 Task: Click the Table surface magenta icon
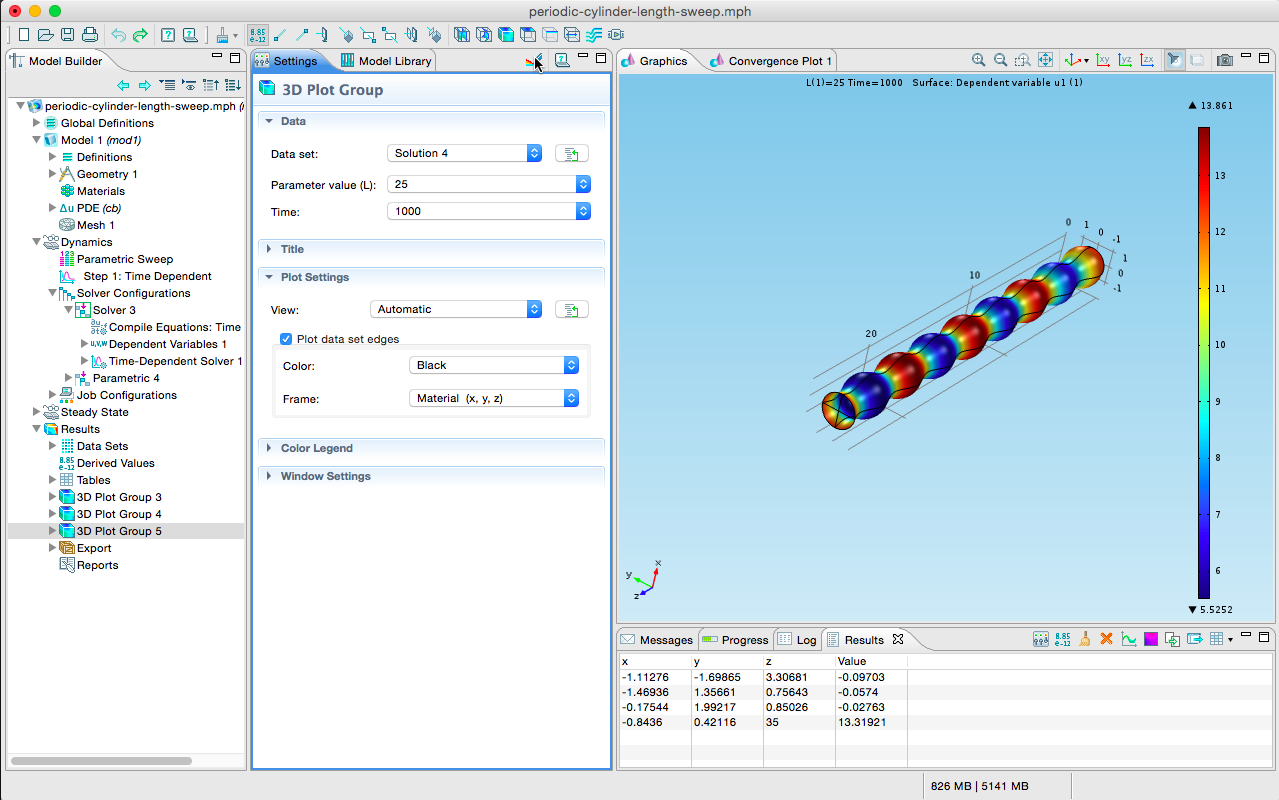pyautogui.click(x=1151, y=638)
